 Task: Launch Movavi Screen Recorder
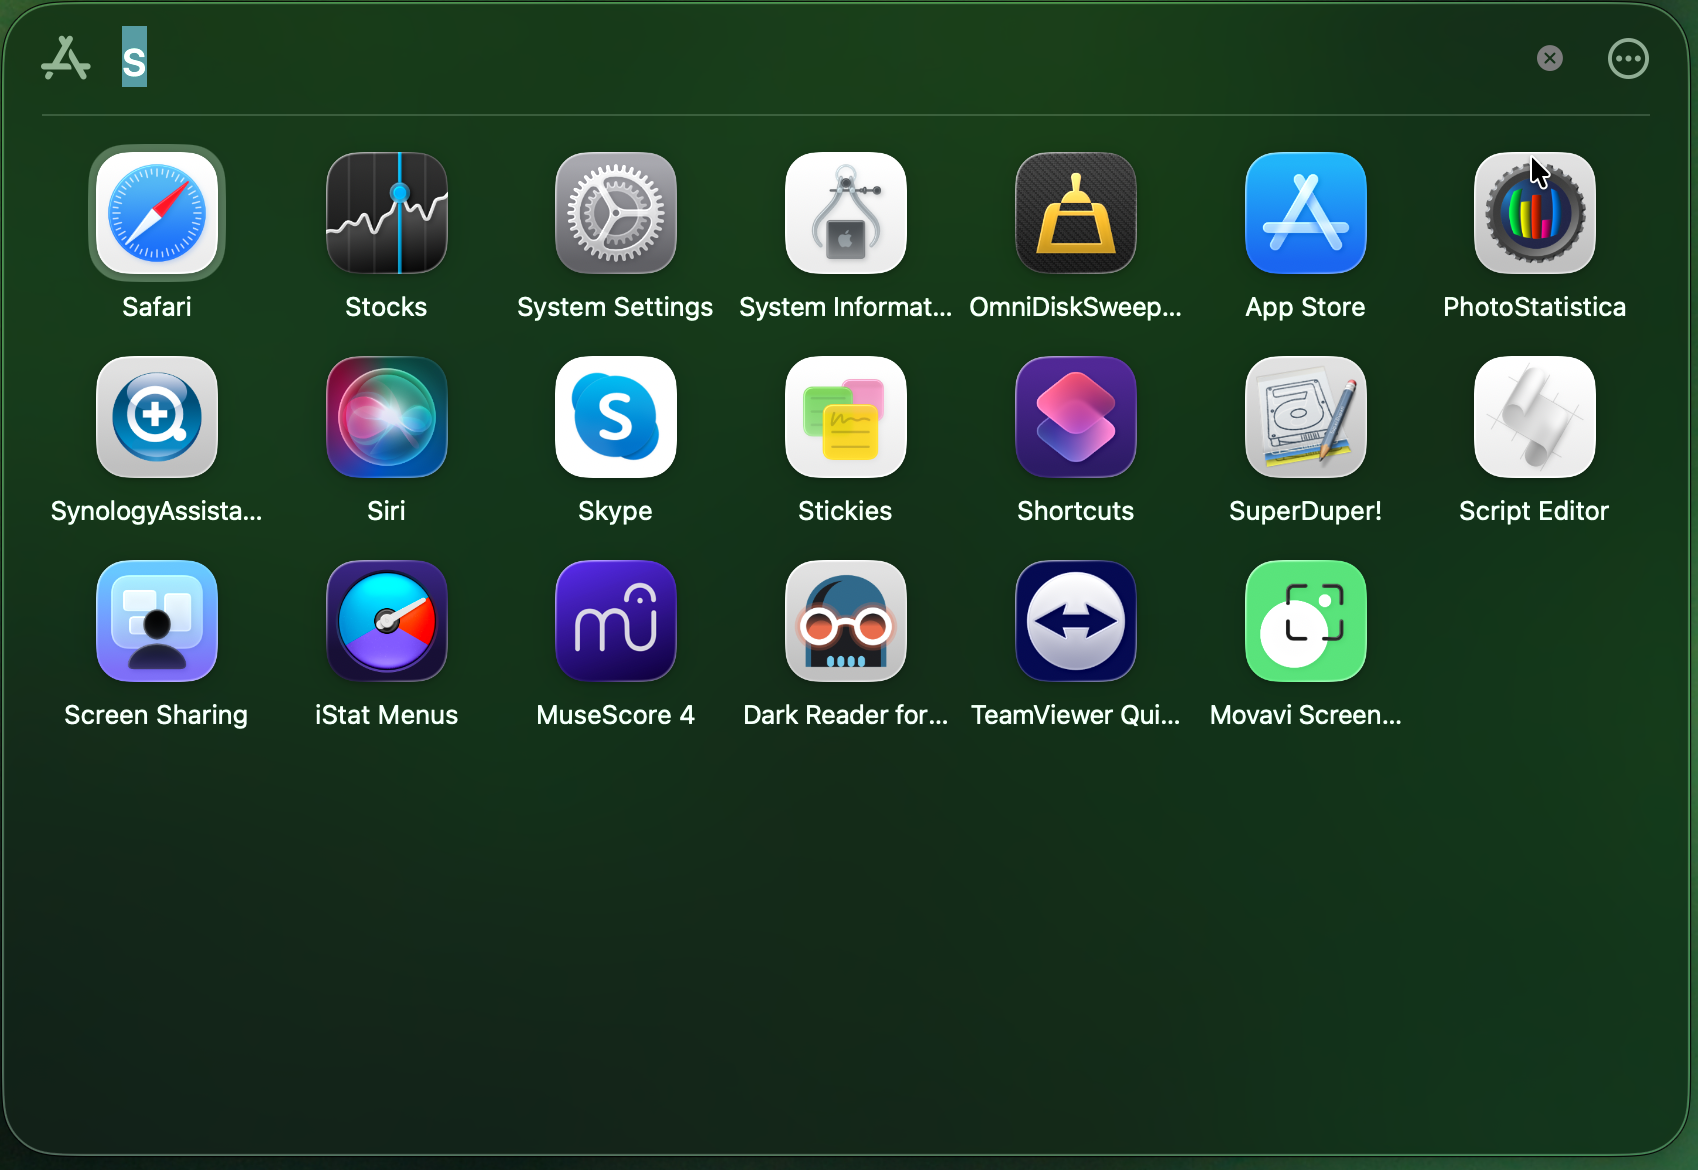(x=1306, y=621)
